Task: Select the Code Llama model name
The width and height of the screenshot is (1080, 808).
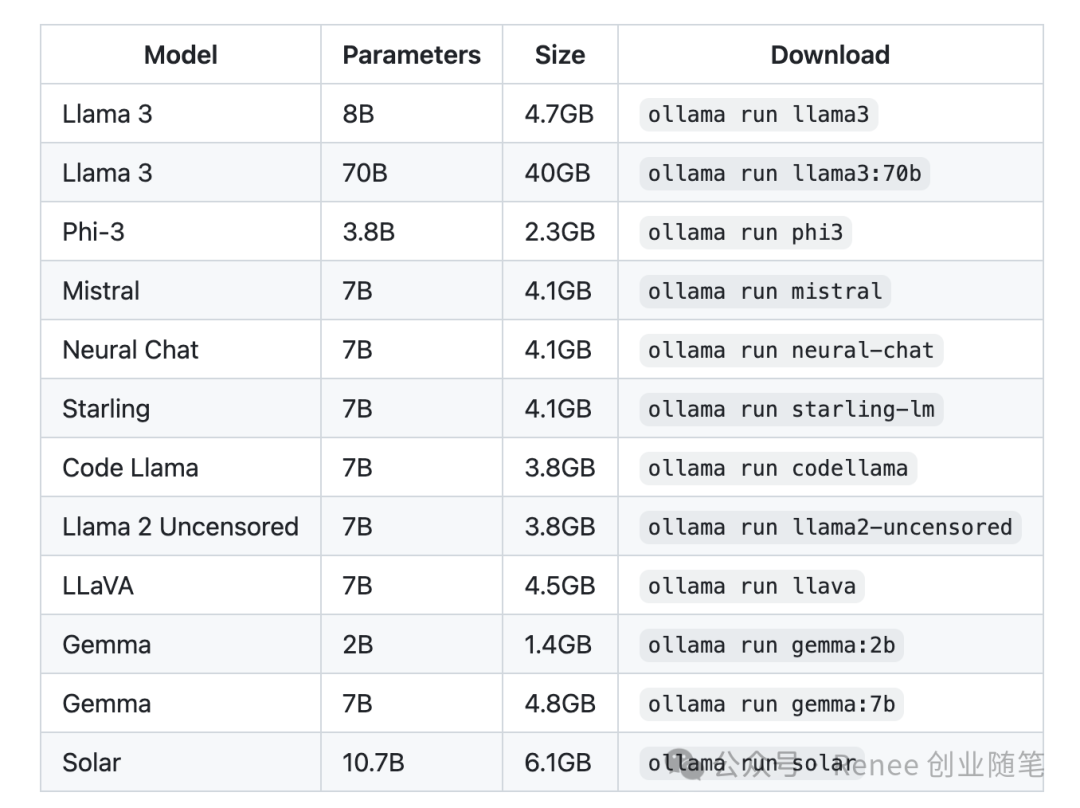Action: (x=130, y=468)
